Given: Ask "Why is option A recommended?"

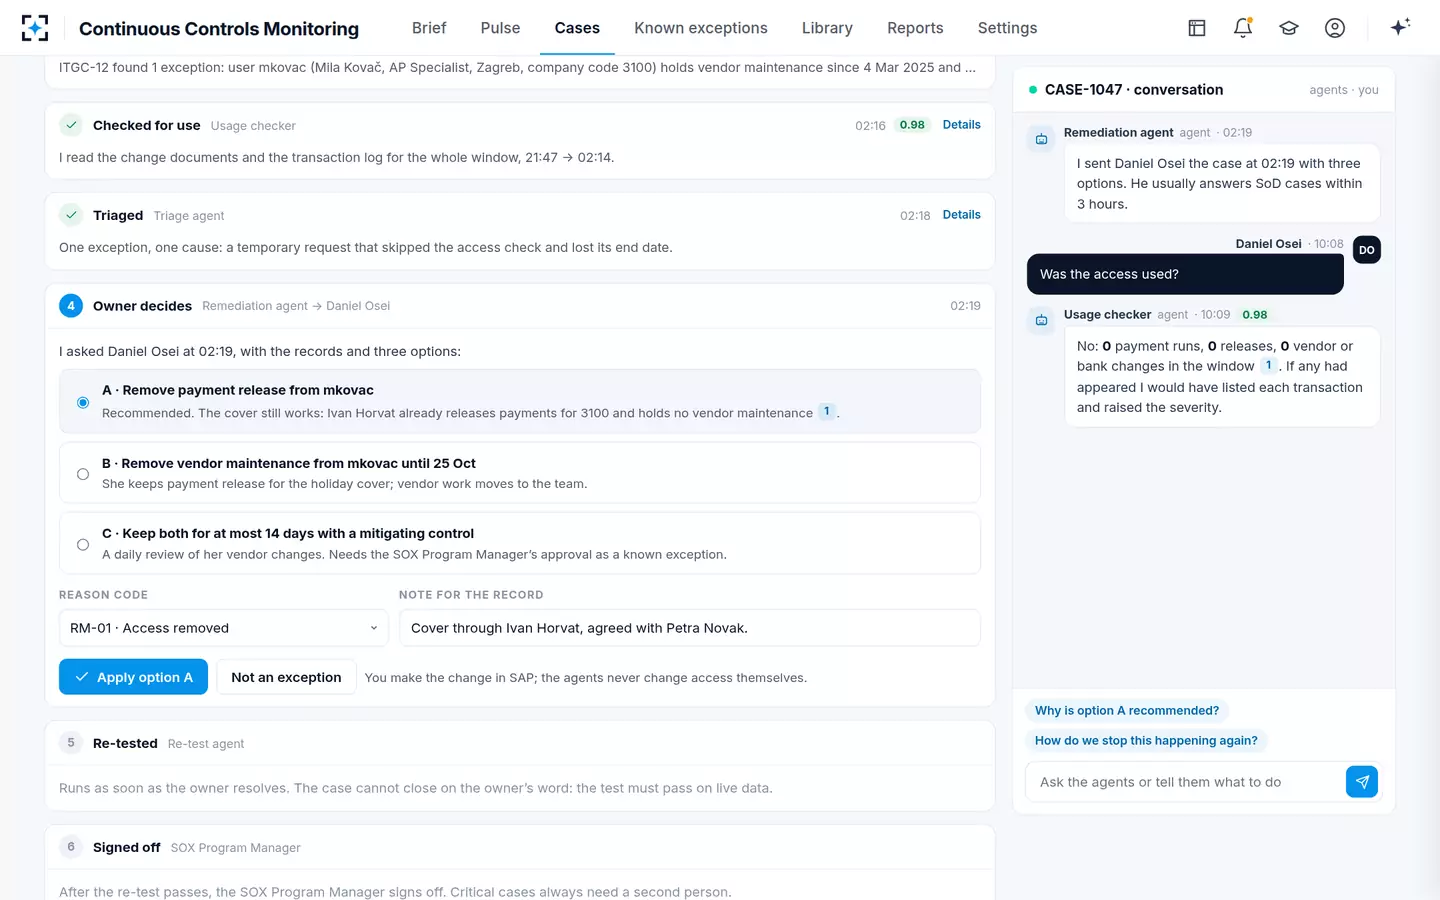Looking at the screenshot, I should pos(1127,711).
